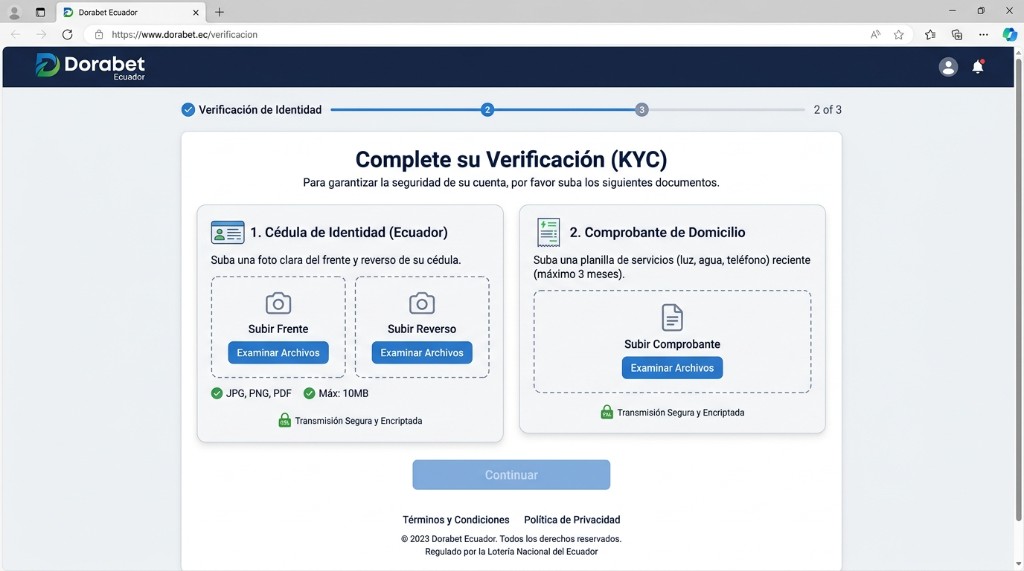Image resolution: width=1024 pixels, height=571 pixels.
Task: Open the Copilot icon in browser toolbar
Action: coord(1010,35)
